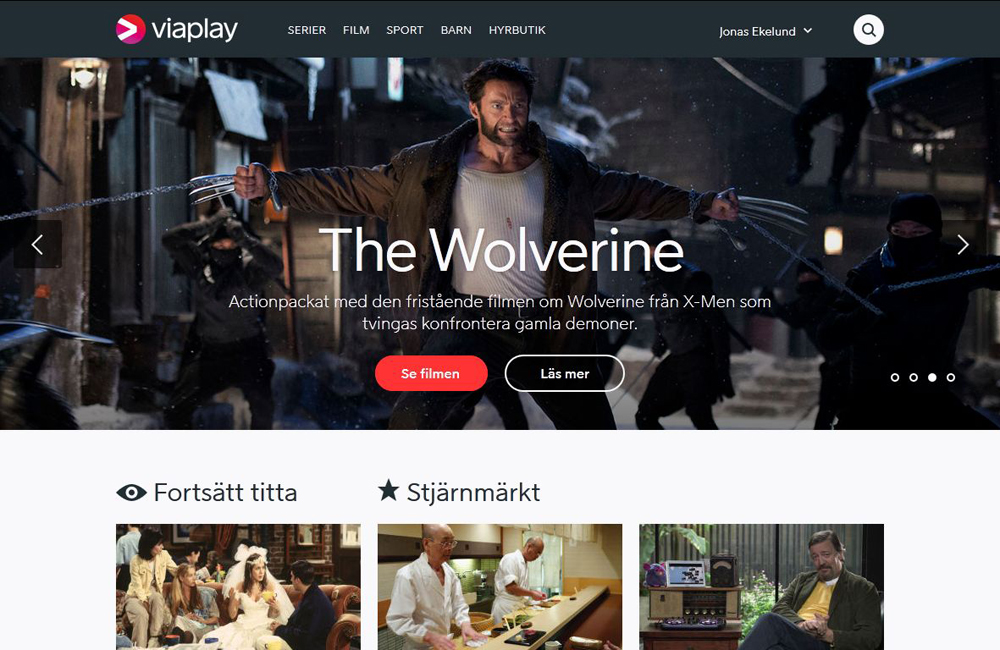Open the HYRBUTIK rental store
The width and height of the screenshot is (1000, 650).
517,30
